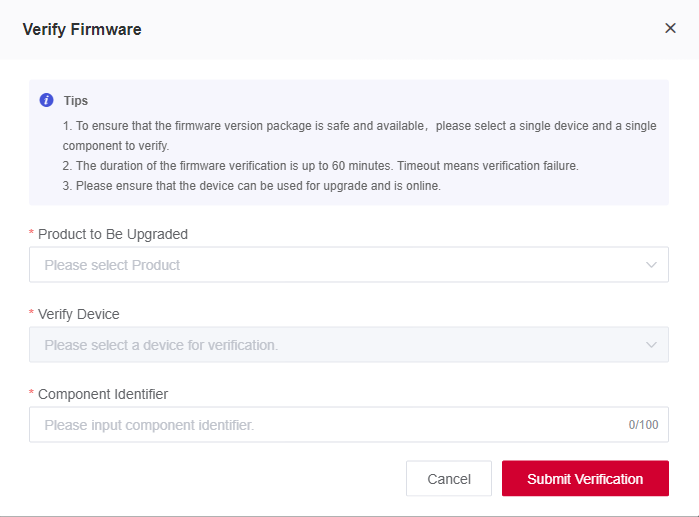
Task: Click the Verify Firmware dialog title
Action: tap(82, 29)
